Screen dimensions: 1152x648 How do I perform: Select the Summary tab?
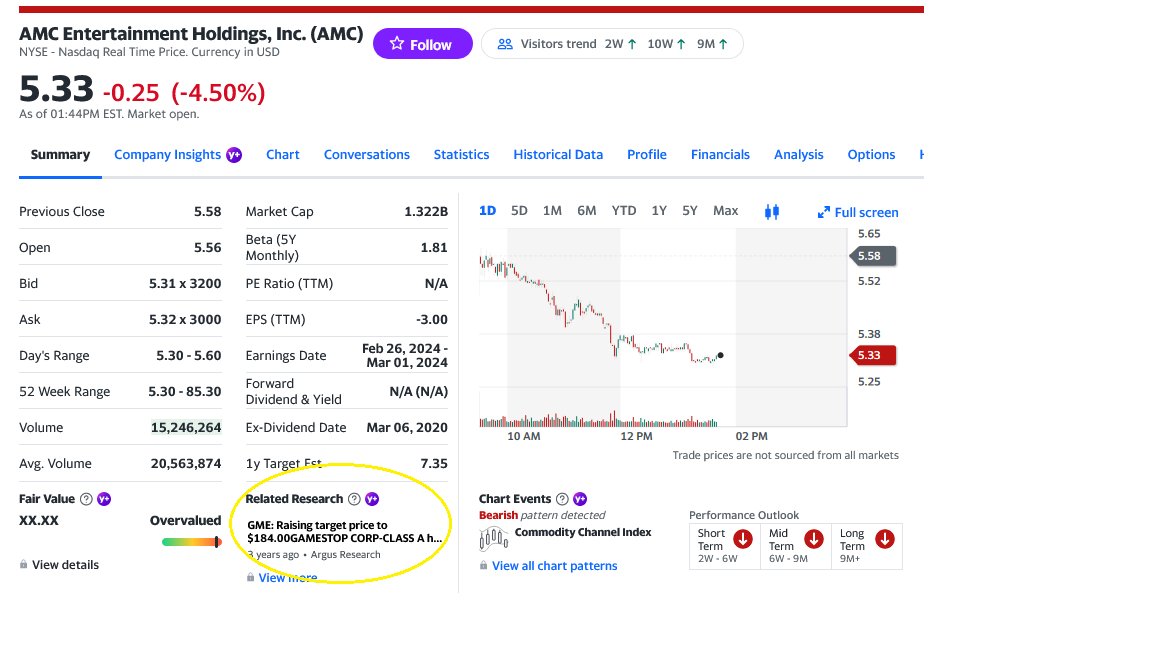[60, 154]
